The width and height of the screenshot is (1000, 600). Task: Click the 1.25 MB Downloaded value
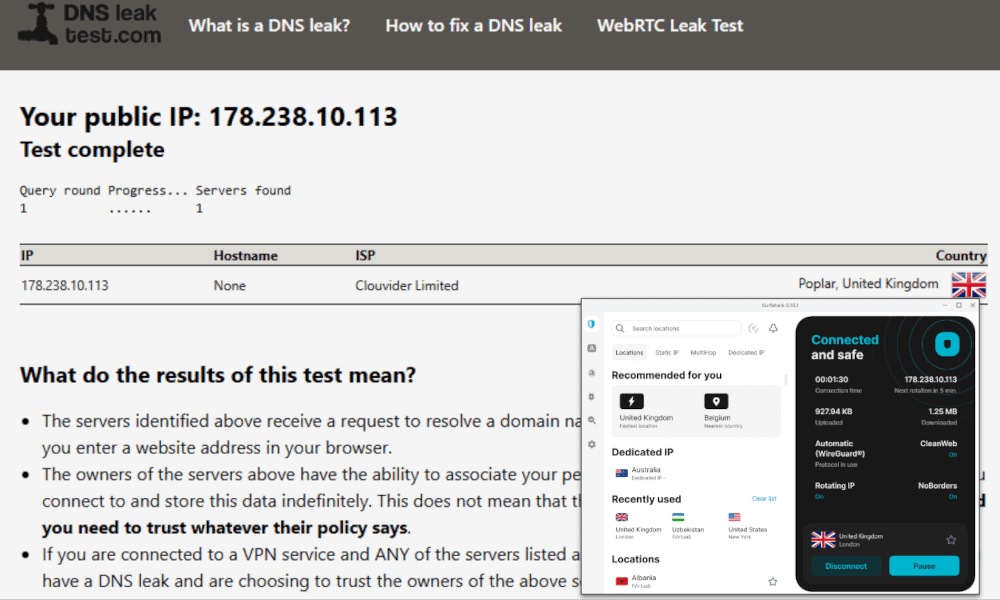pyautogui.click(x=942, y=412)
